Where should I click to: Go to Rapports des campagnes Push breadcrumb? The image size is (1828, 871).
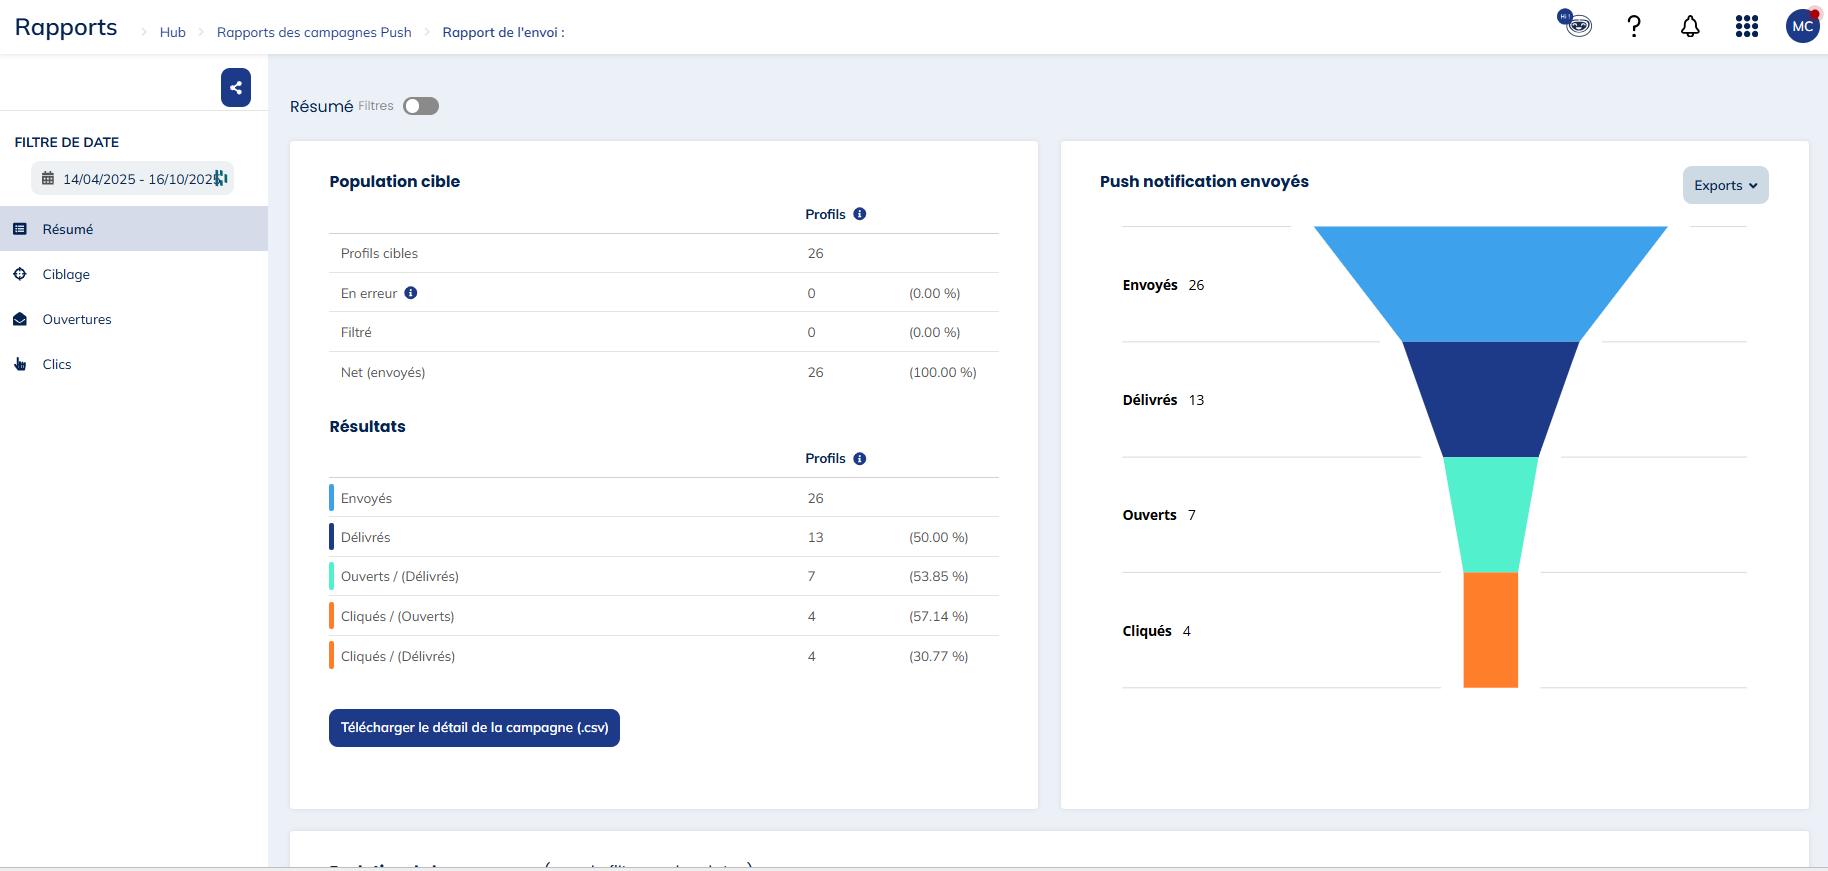coord(314,32)
